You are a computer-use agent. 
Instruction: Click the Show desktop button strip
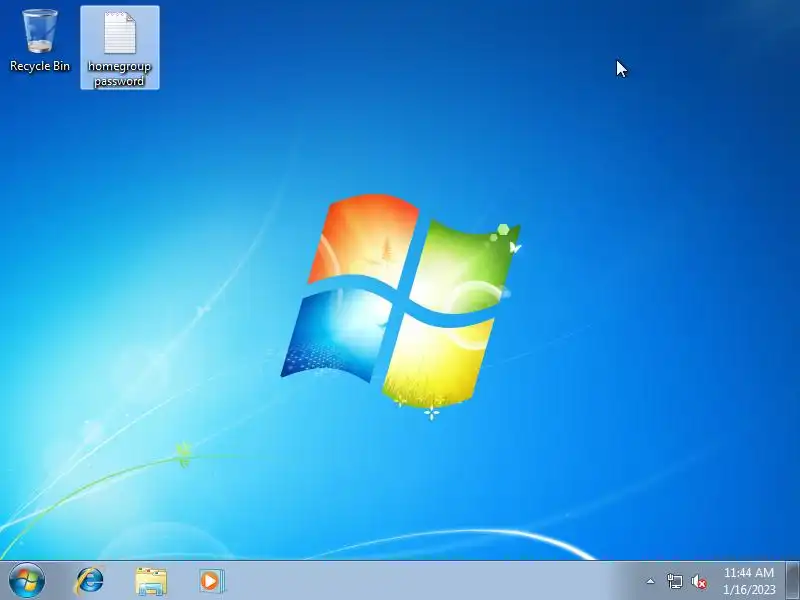click(792, 581)
